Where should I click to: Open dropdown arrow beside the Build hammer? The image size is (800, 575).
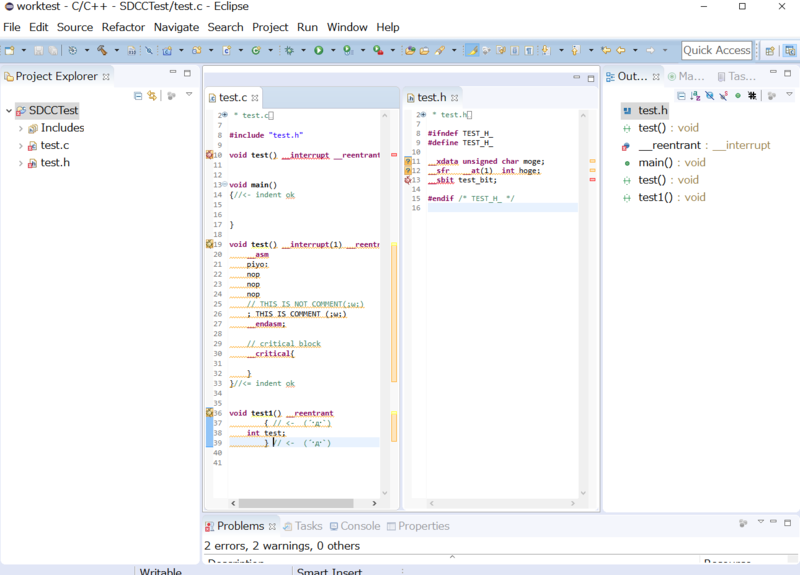tap(117, 50)
